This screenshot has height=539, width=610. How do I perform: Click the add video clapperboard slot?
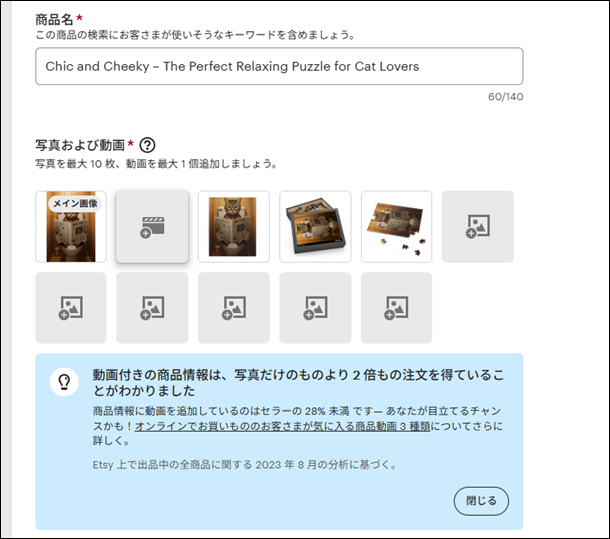pos(152,226)
